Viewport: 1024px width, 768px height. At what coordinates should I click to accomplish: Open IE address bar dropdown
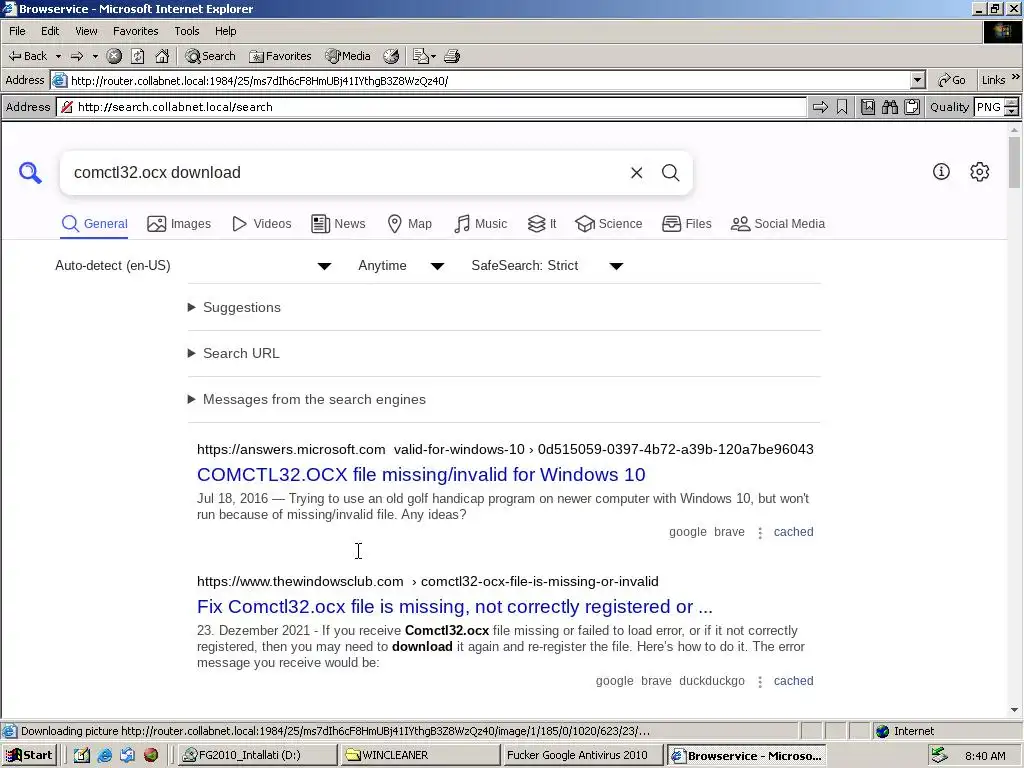tap(918, 80)
